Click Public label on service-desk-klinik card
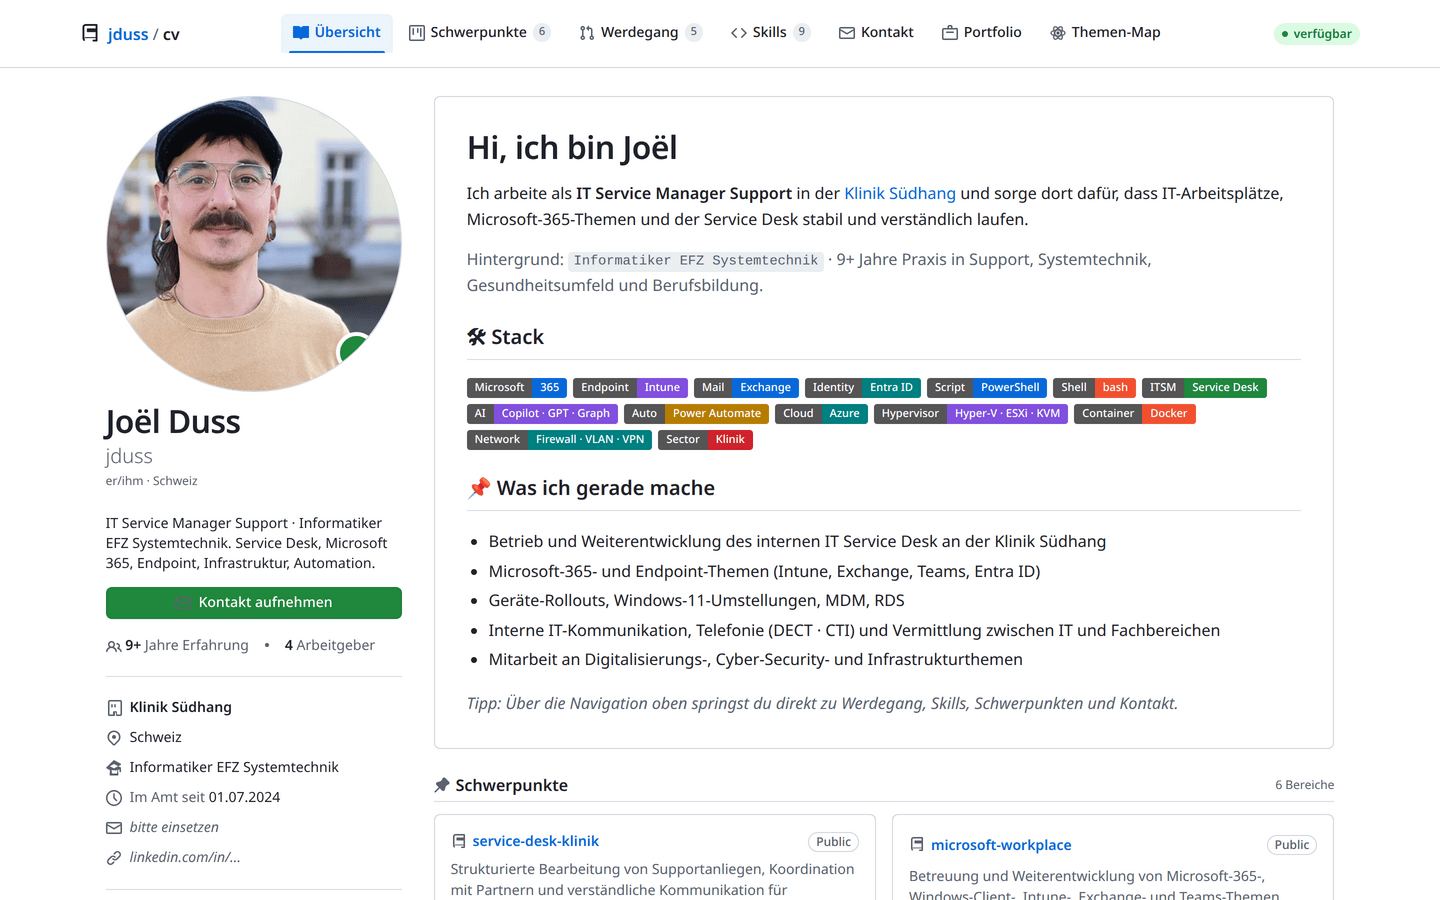This screenshot has width=1440, height=900. [833, 842]
